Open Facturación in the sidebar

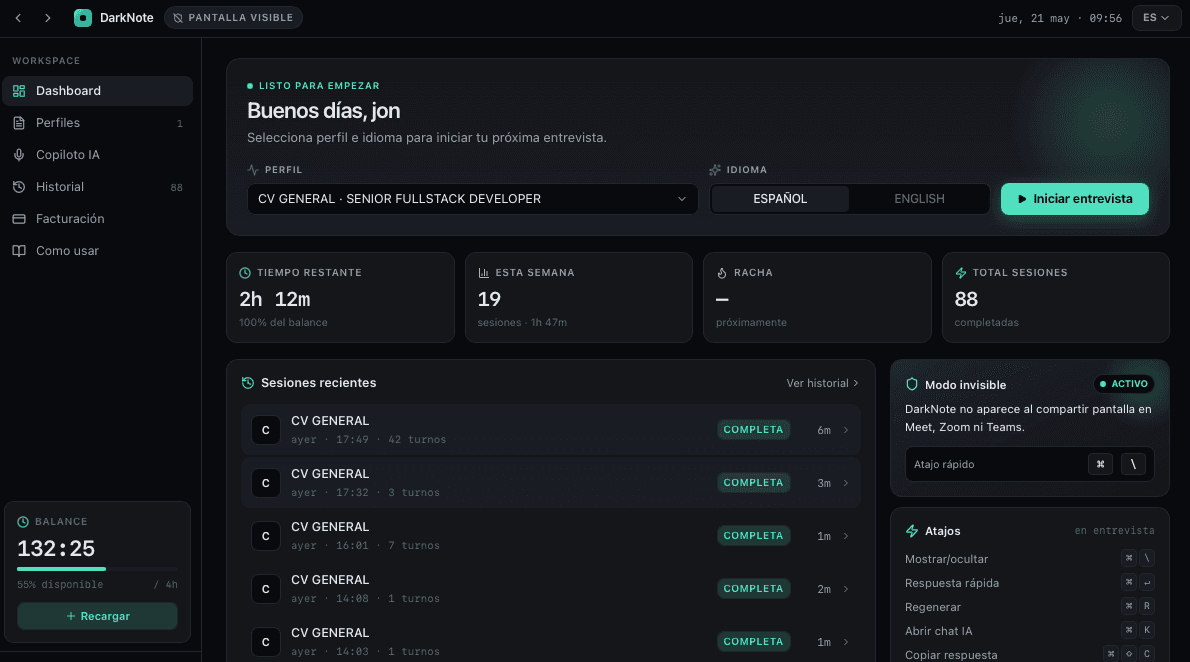[x=97, y=219]
